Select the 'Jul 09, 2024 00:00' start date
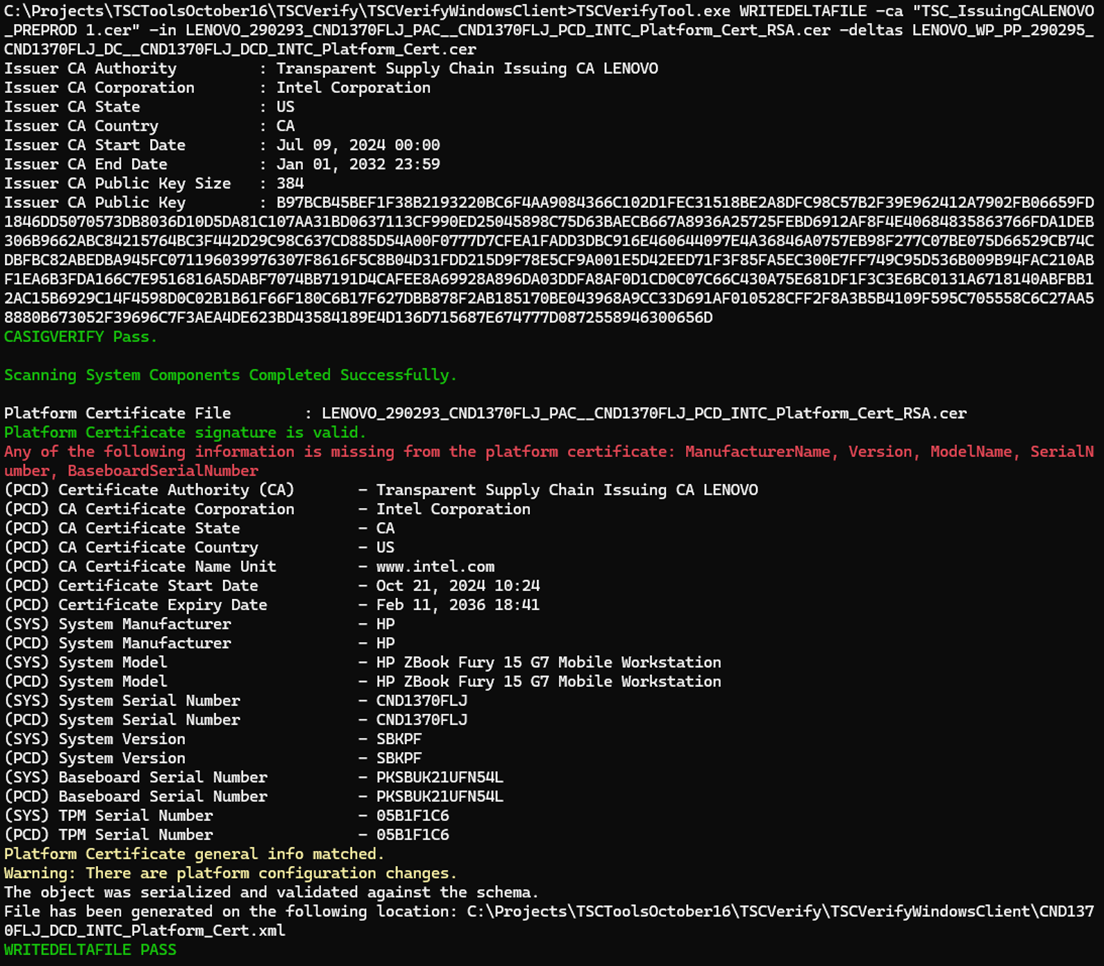The image size is (1104, 966). pyautogui.click(x=358, y=145)
